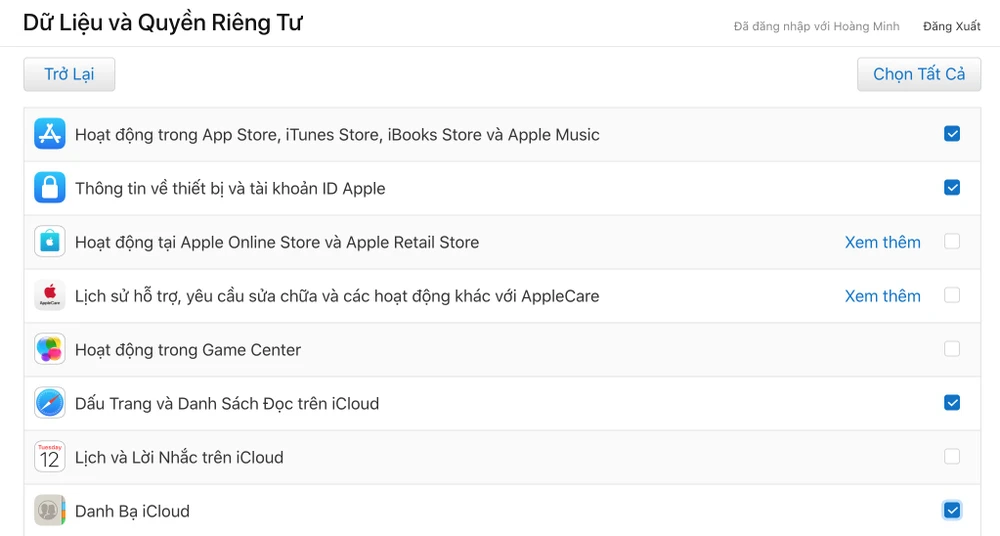Uncheck the Danh Bạ iCloud checkbox
Screen dimensions: 1000x536
coord(952,511)
